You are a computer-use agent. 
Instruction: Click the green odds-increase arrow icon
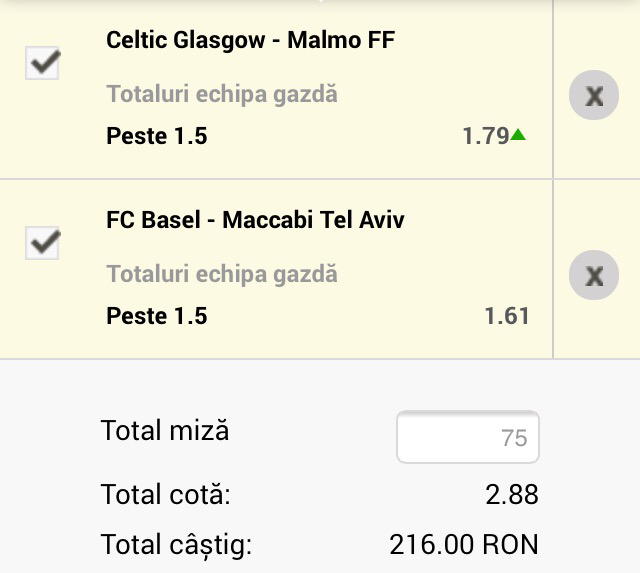pyautogui.click(x=518, y=135)
